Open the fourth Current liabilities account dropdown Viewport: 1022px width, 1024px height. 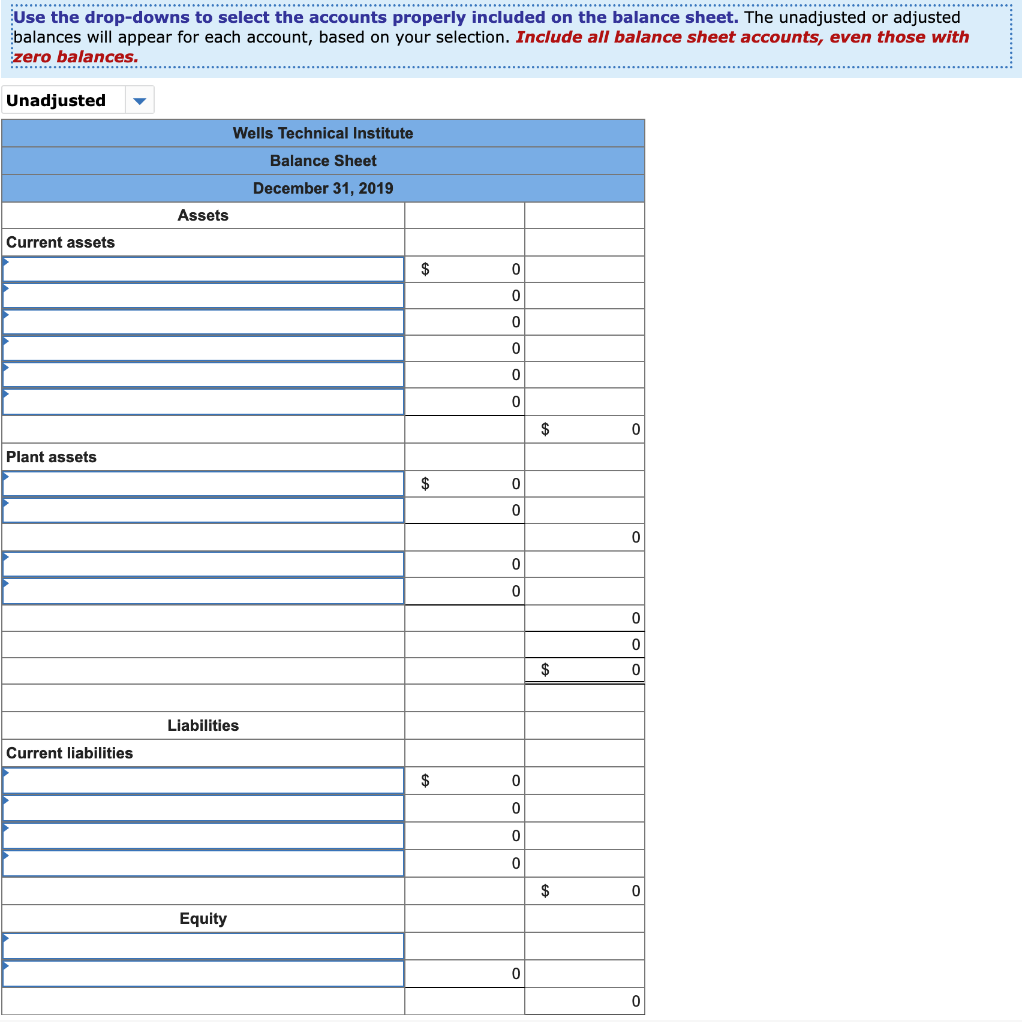coord(203,862)
